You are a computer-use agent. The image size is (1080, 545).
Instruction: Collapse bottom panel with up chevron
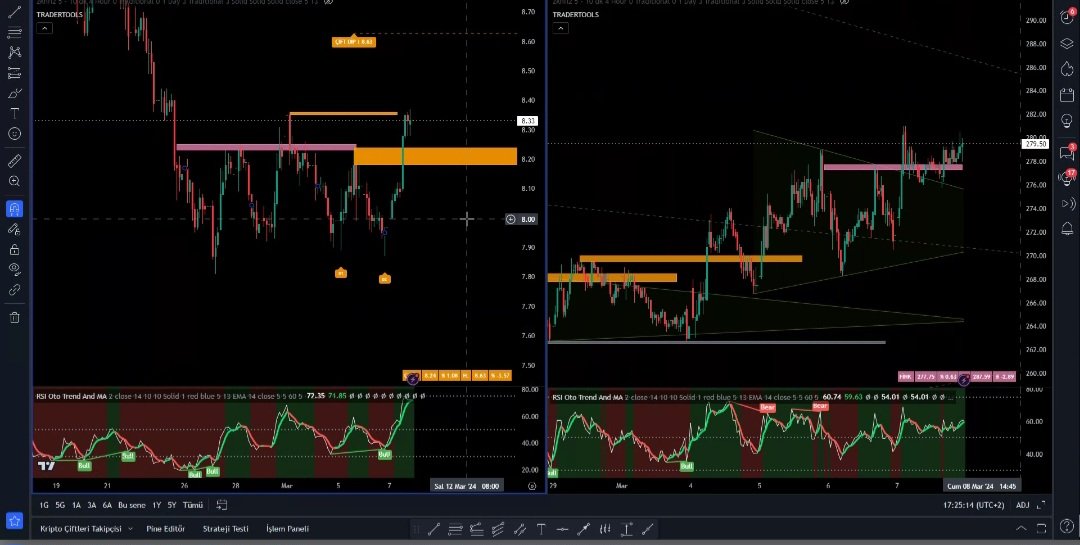pos(1021,528)
